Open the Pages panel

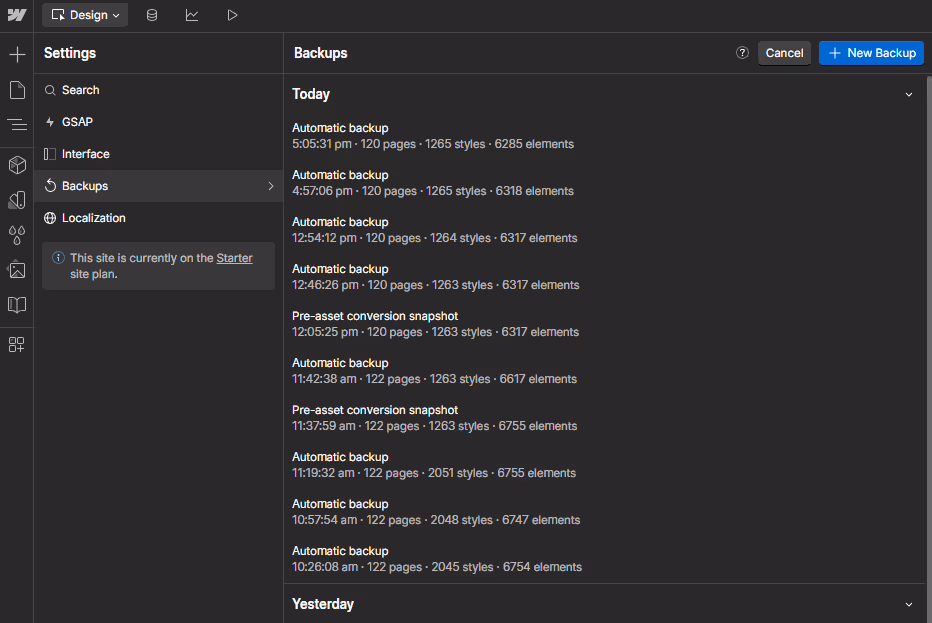tap(16, 90)
